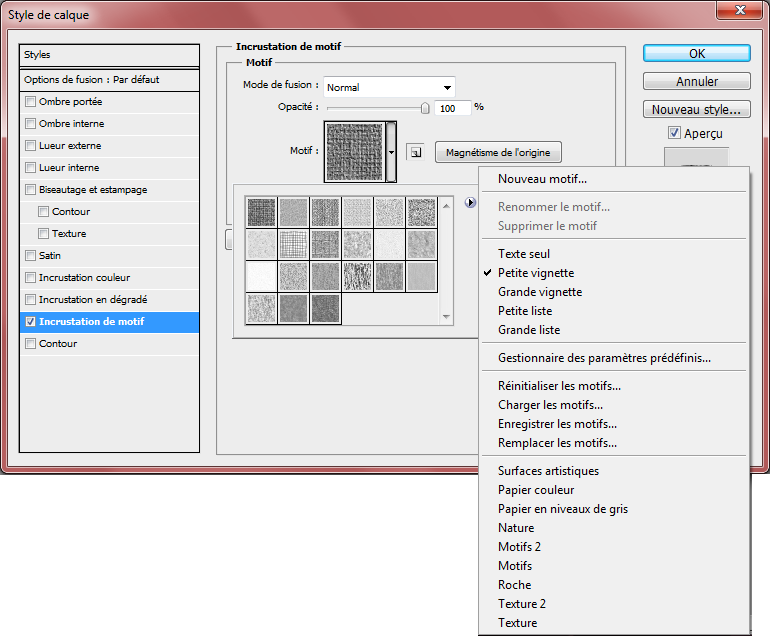Select the vertical-streak pattern in the third row
Viewport: 770px width, 636px height.
click(x=357, y=275)
